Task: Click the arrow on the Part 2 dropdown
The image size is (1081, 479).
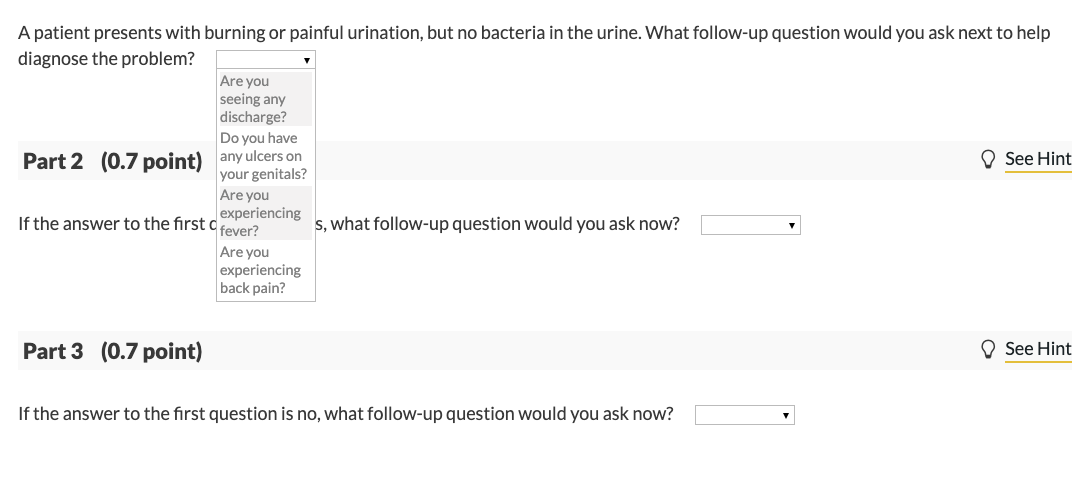Action: [x=791, y=226]
